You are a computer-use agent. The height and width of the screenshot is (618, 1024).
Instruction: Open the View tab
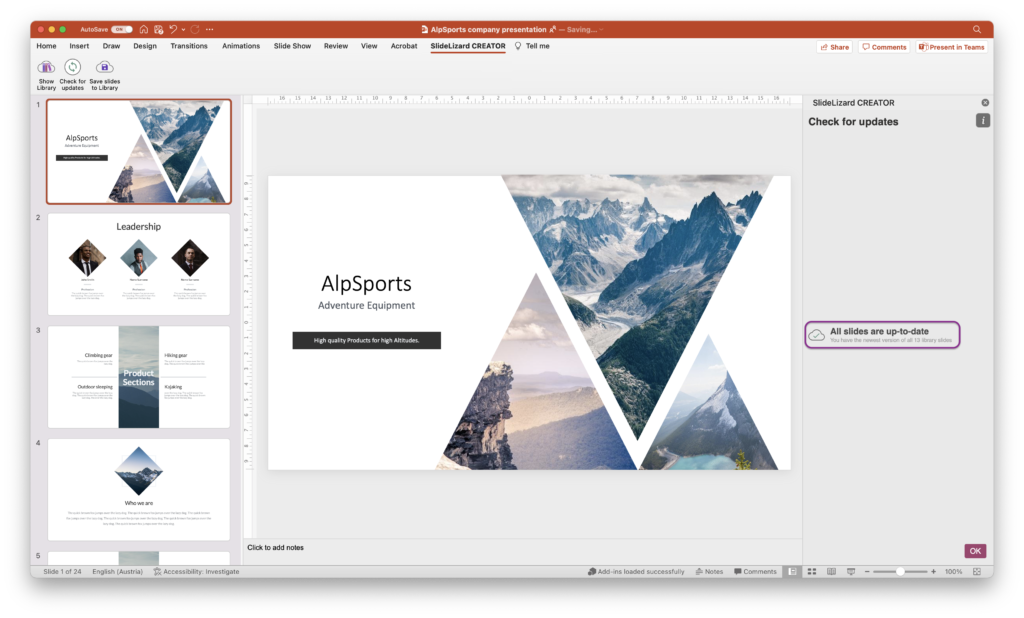(369, 46)
